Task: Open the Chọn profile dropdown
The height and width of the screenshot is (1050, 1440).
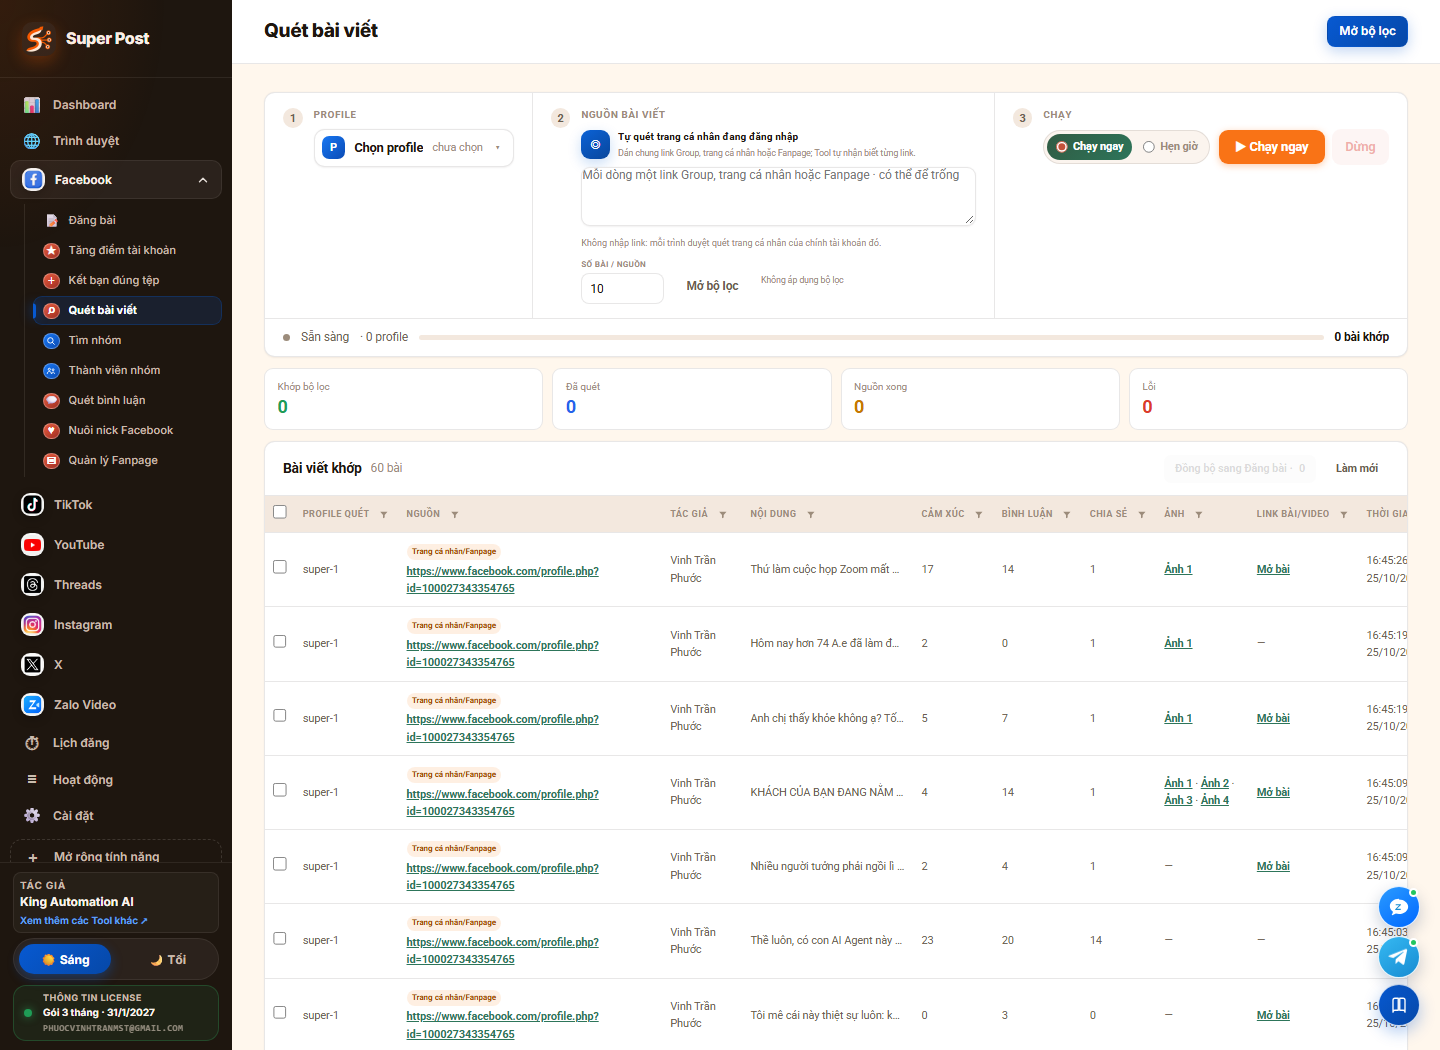Action: coord(414,148)
